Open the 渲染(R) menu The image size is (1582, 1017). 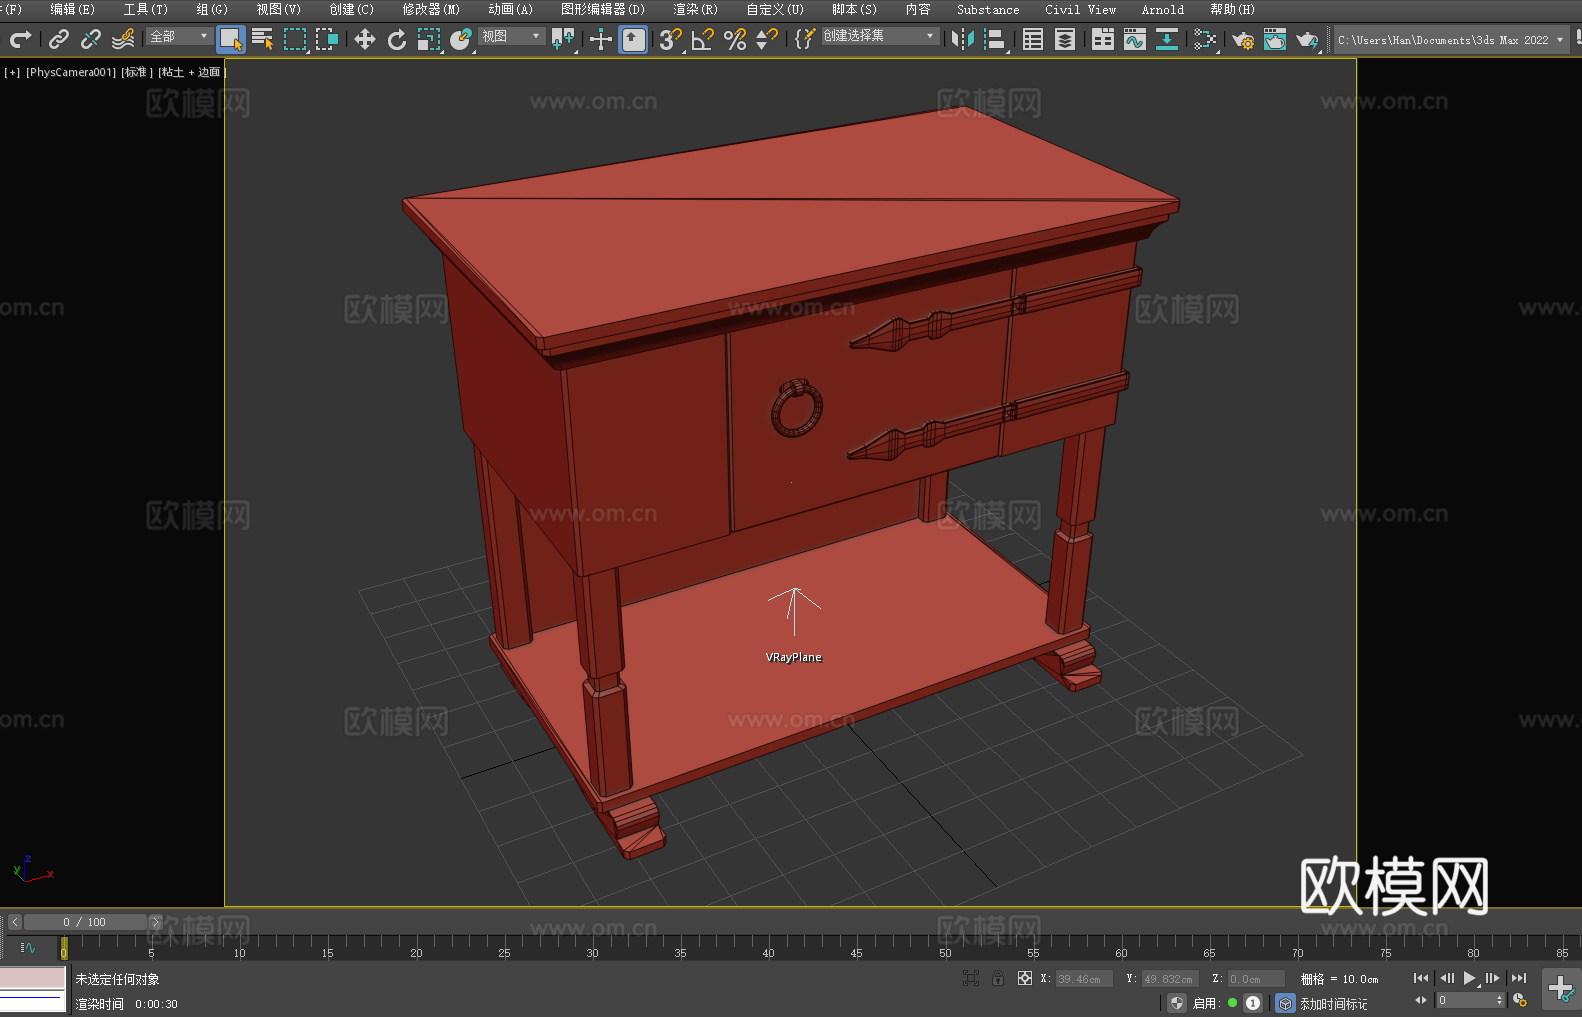[695, 9]
